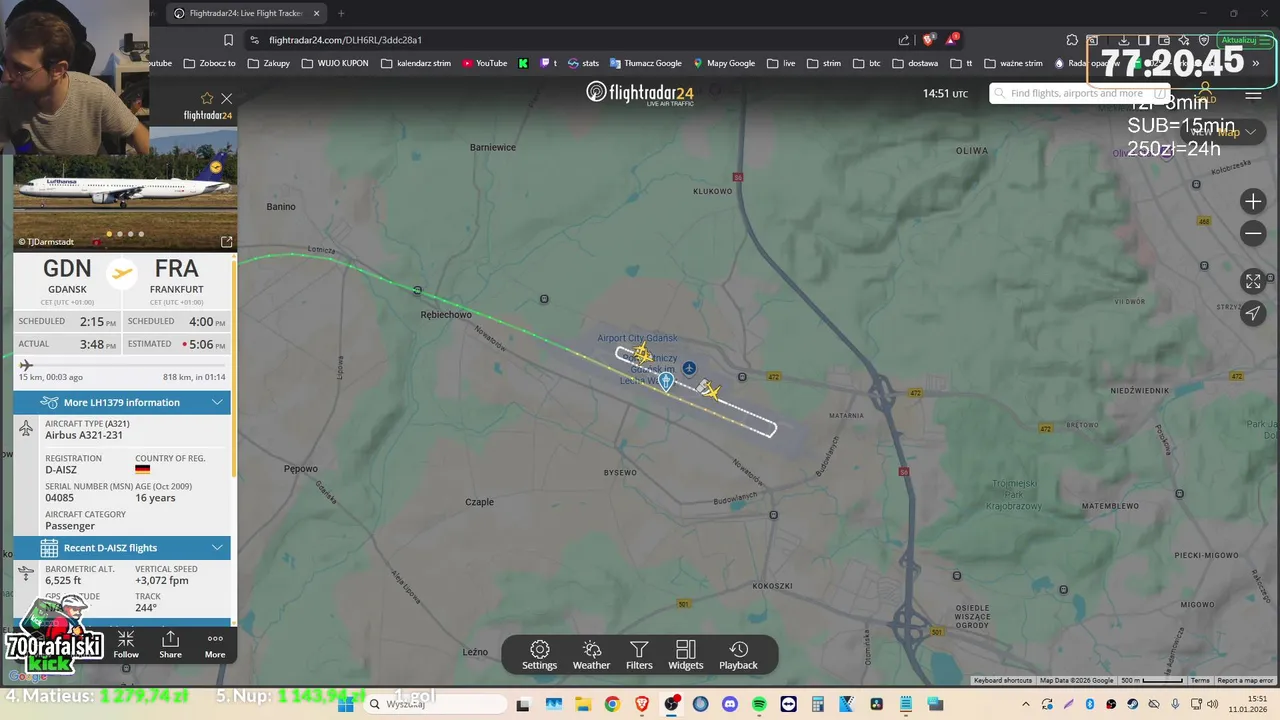Viewport: 1280px width, 720px height.
Task: Open btc bookmark folder
Action: pos(866,63)
